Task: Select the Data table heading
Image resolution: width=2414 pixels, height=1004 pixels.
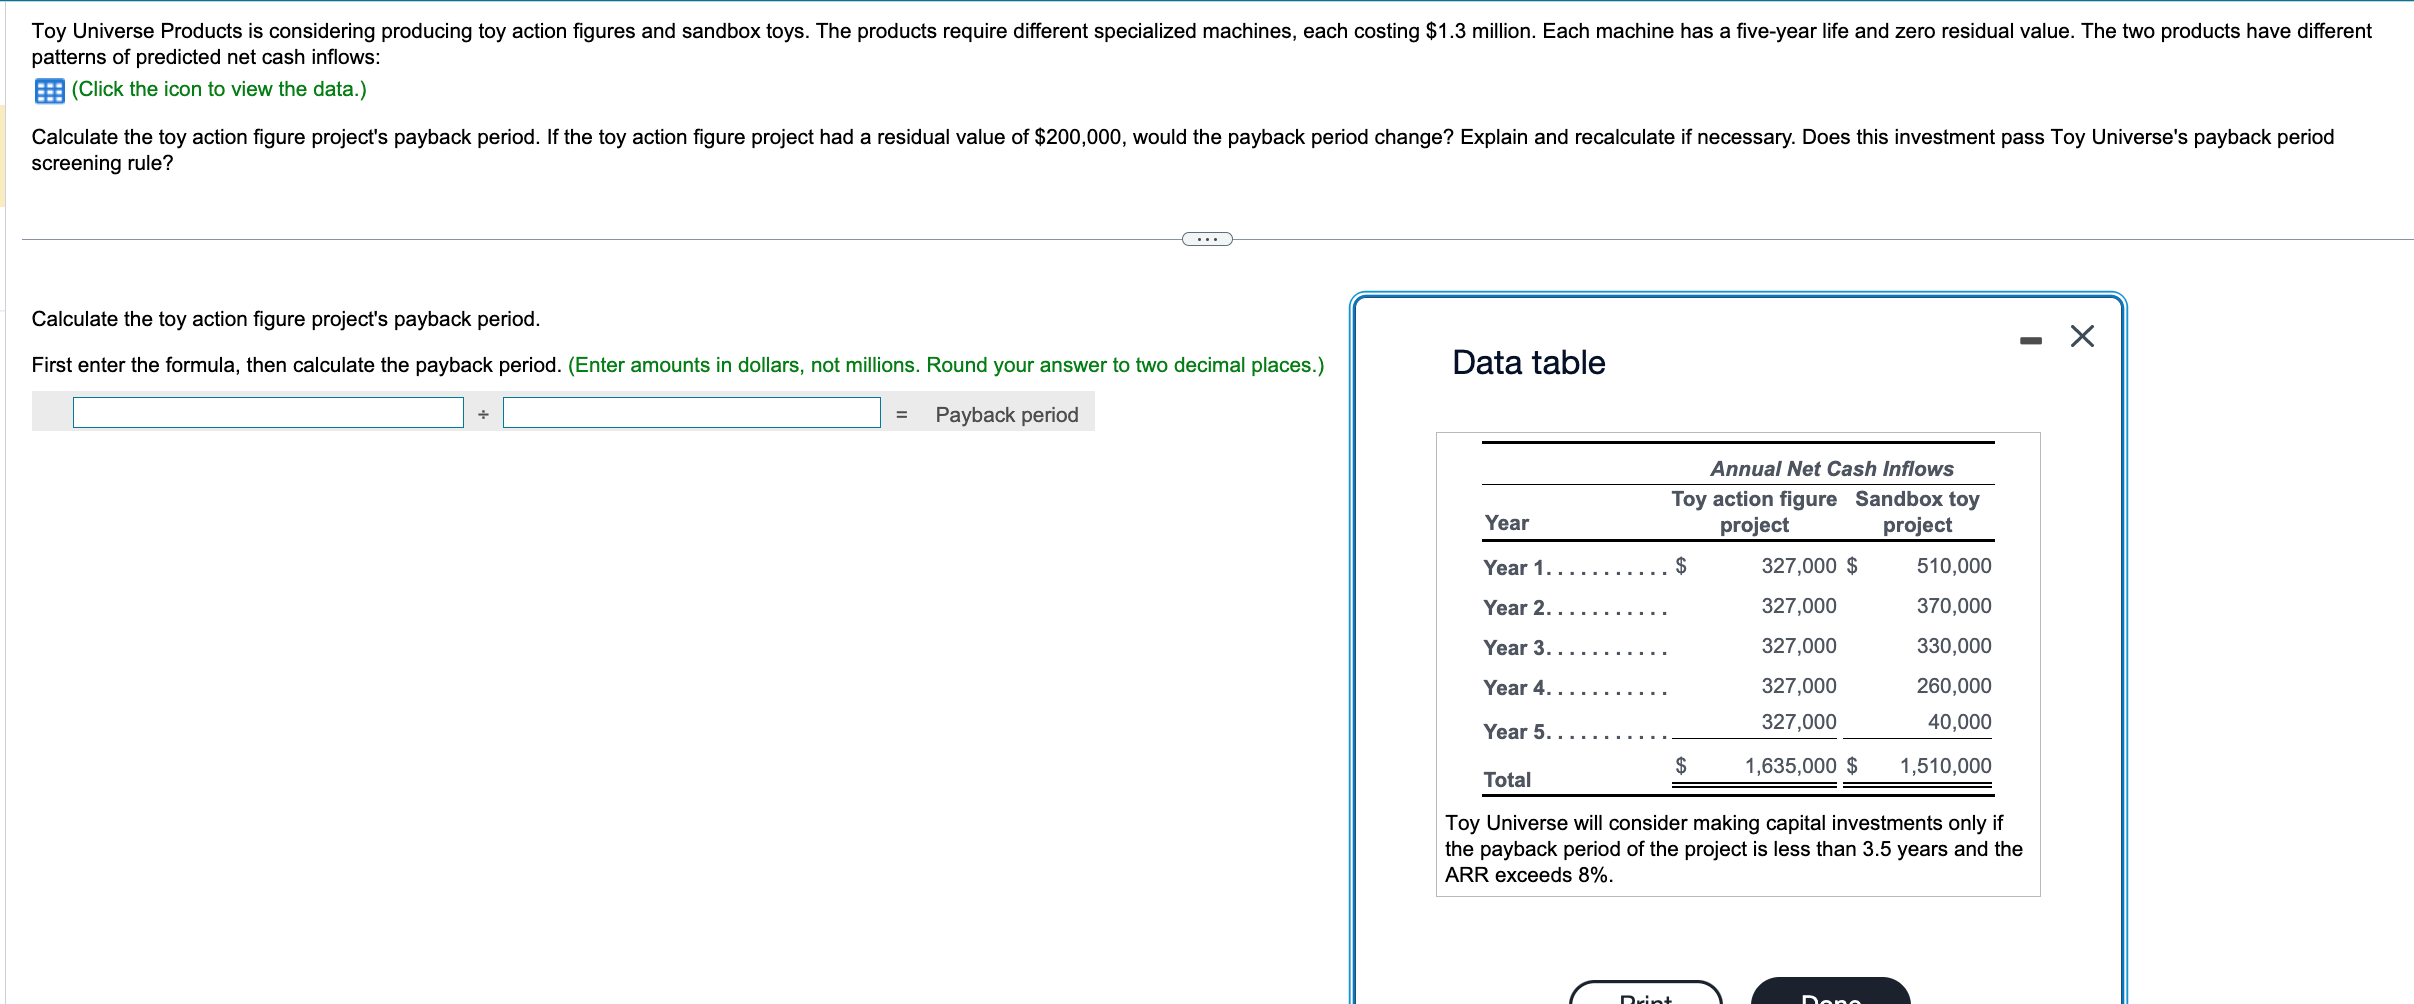Action: pos(1527,362)
